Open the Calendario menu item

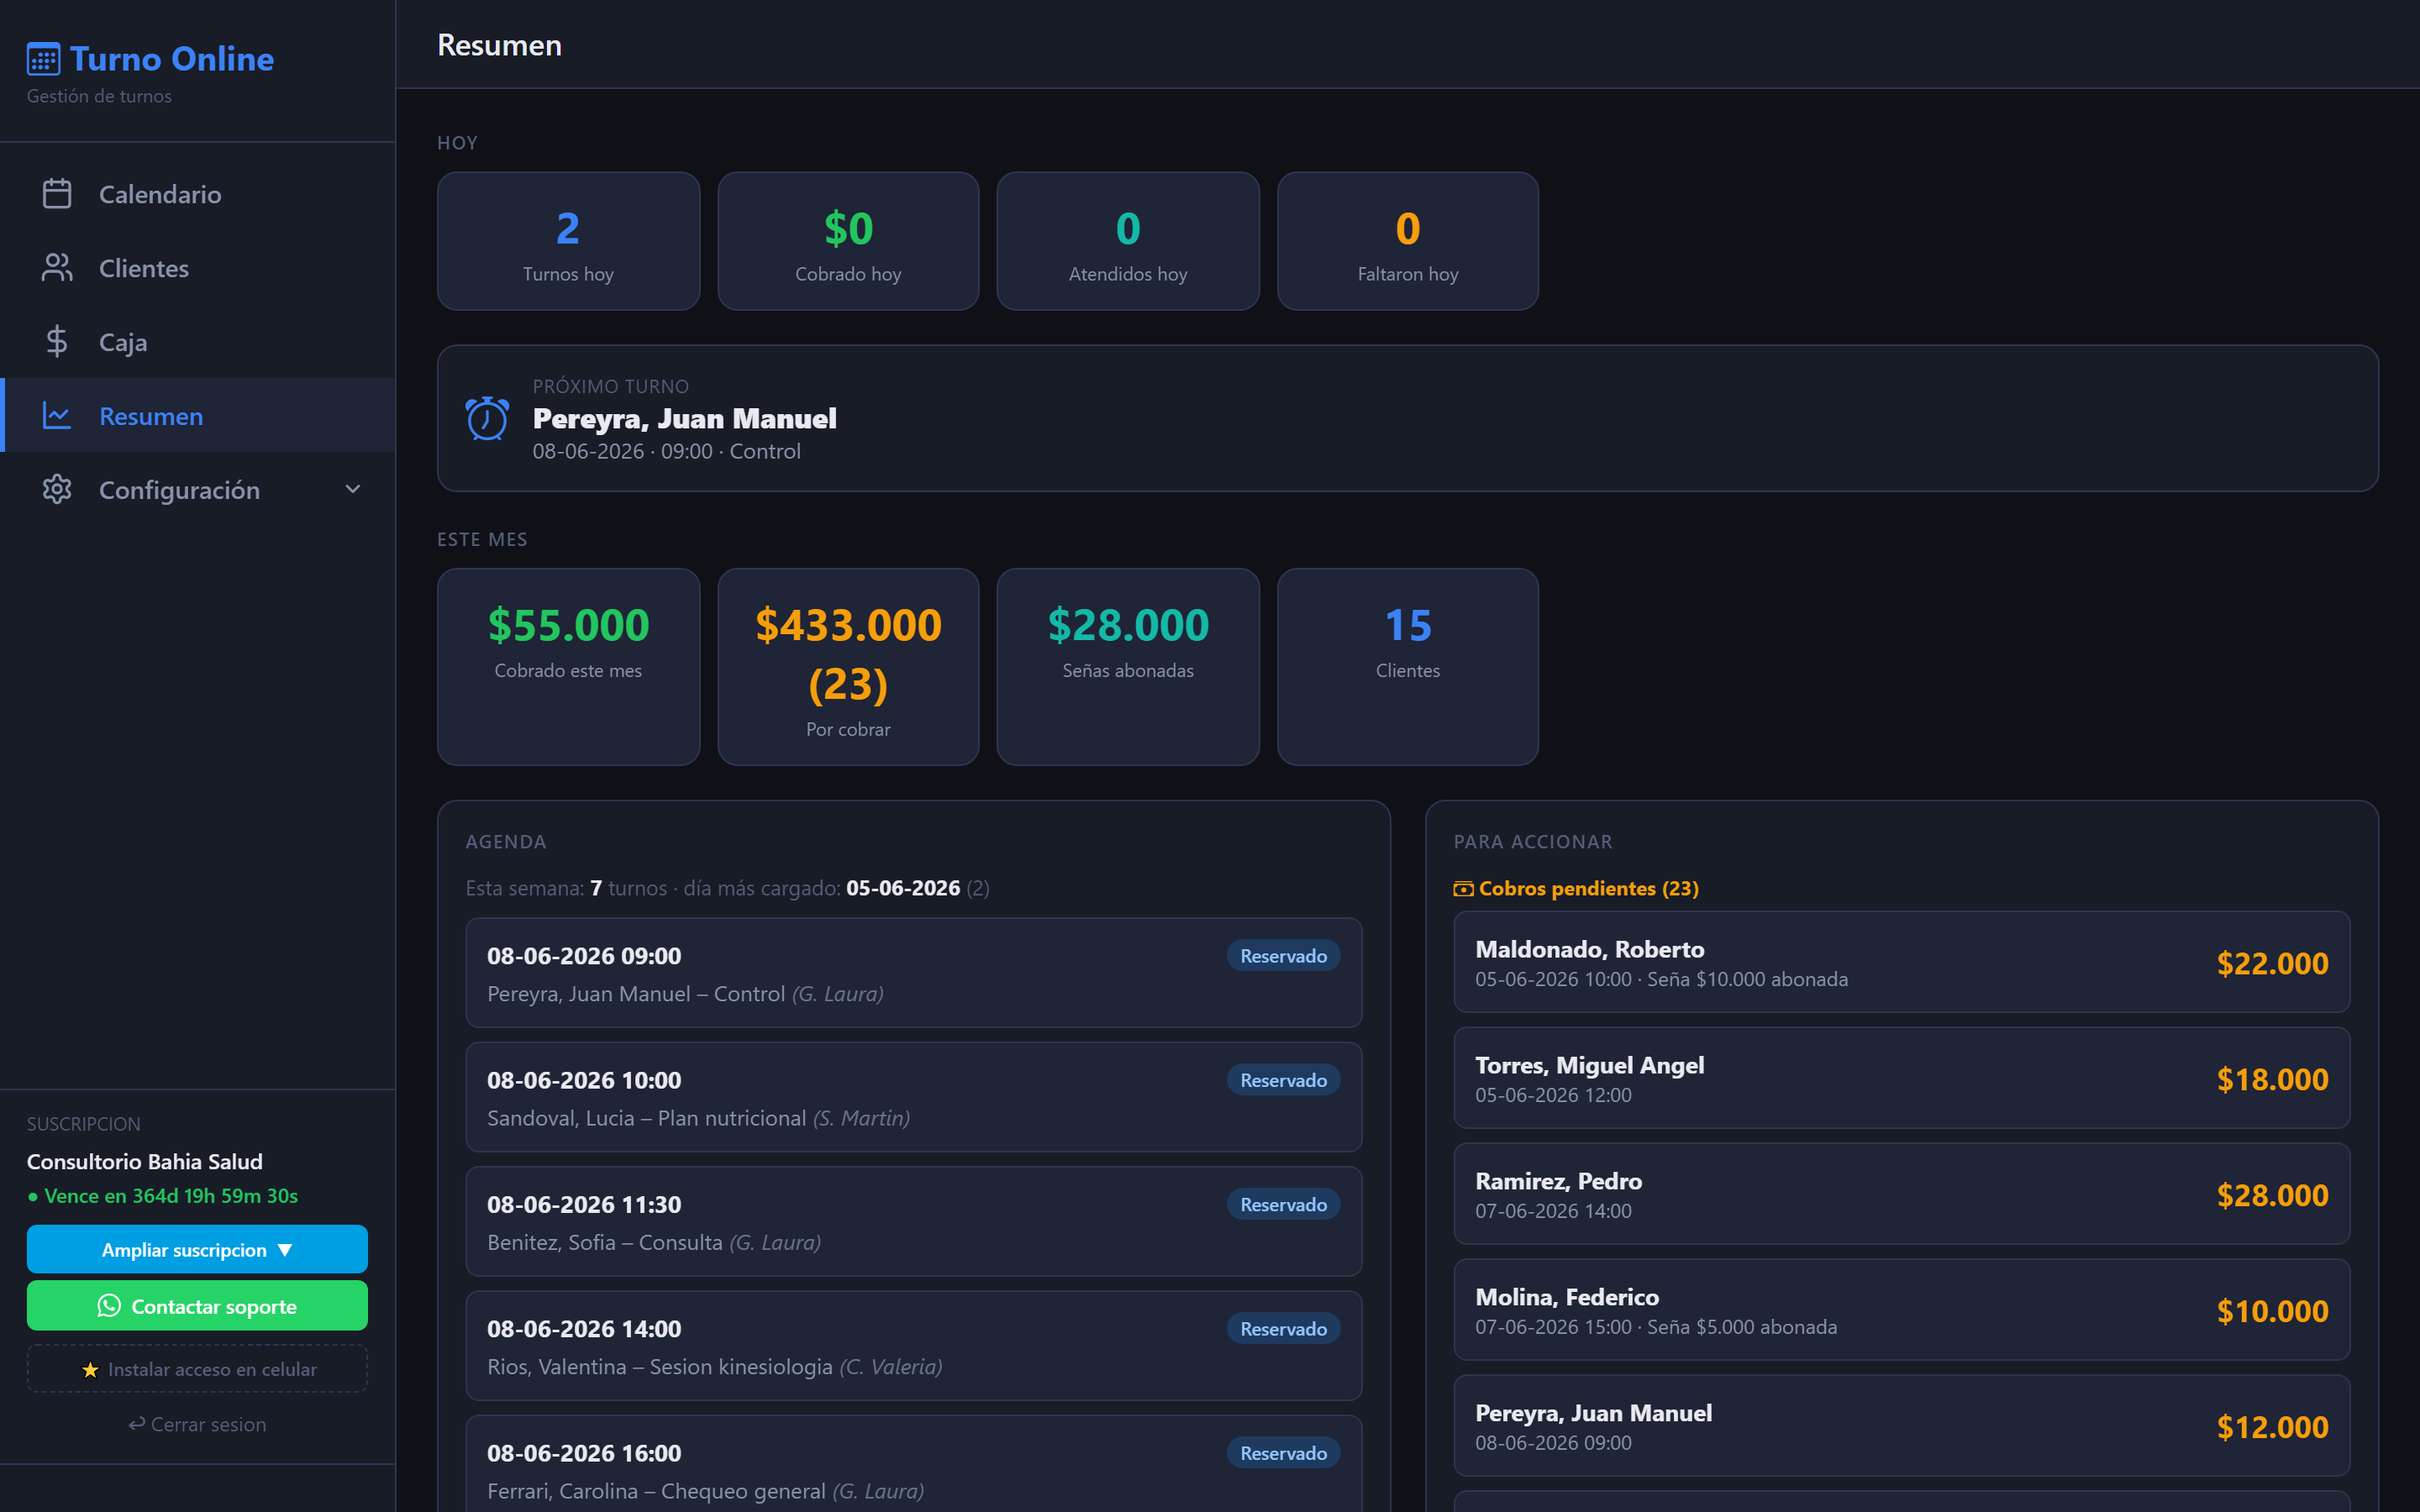tap(198, 194)
